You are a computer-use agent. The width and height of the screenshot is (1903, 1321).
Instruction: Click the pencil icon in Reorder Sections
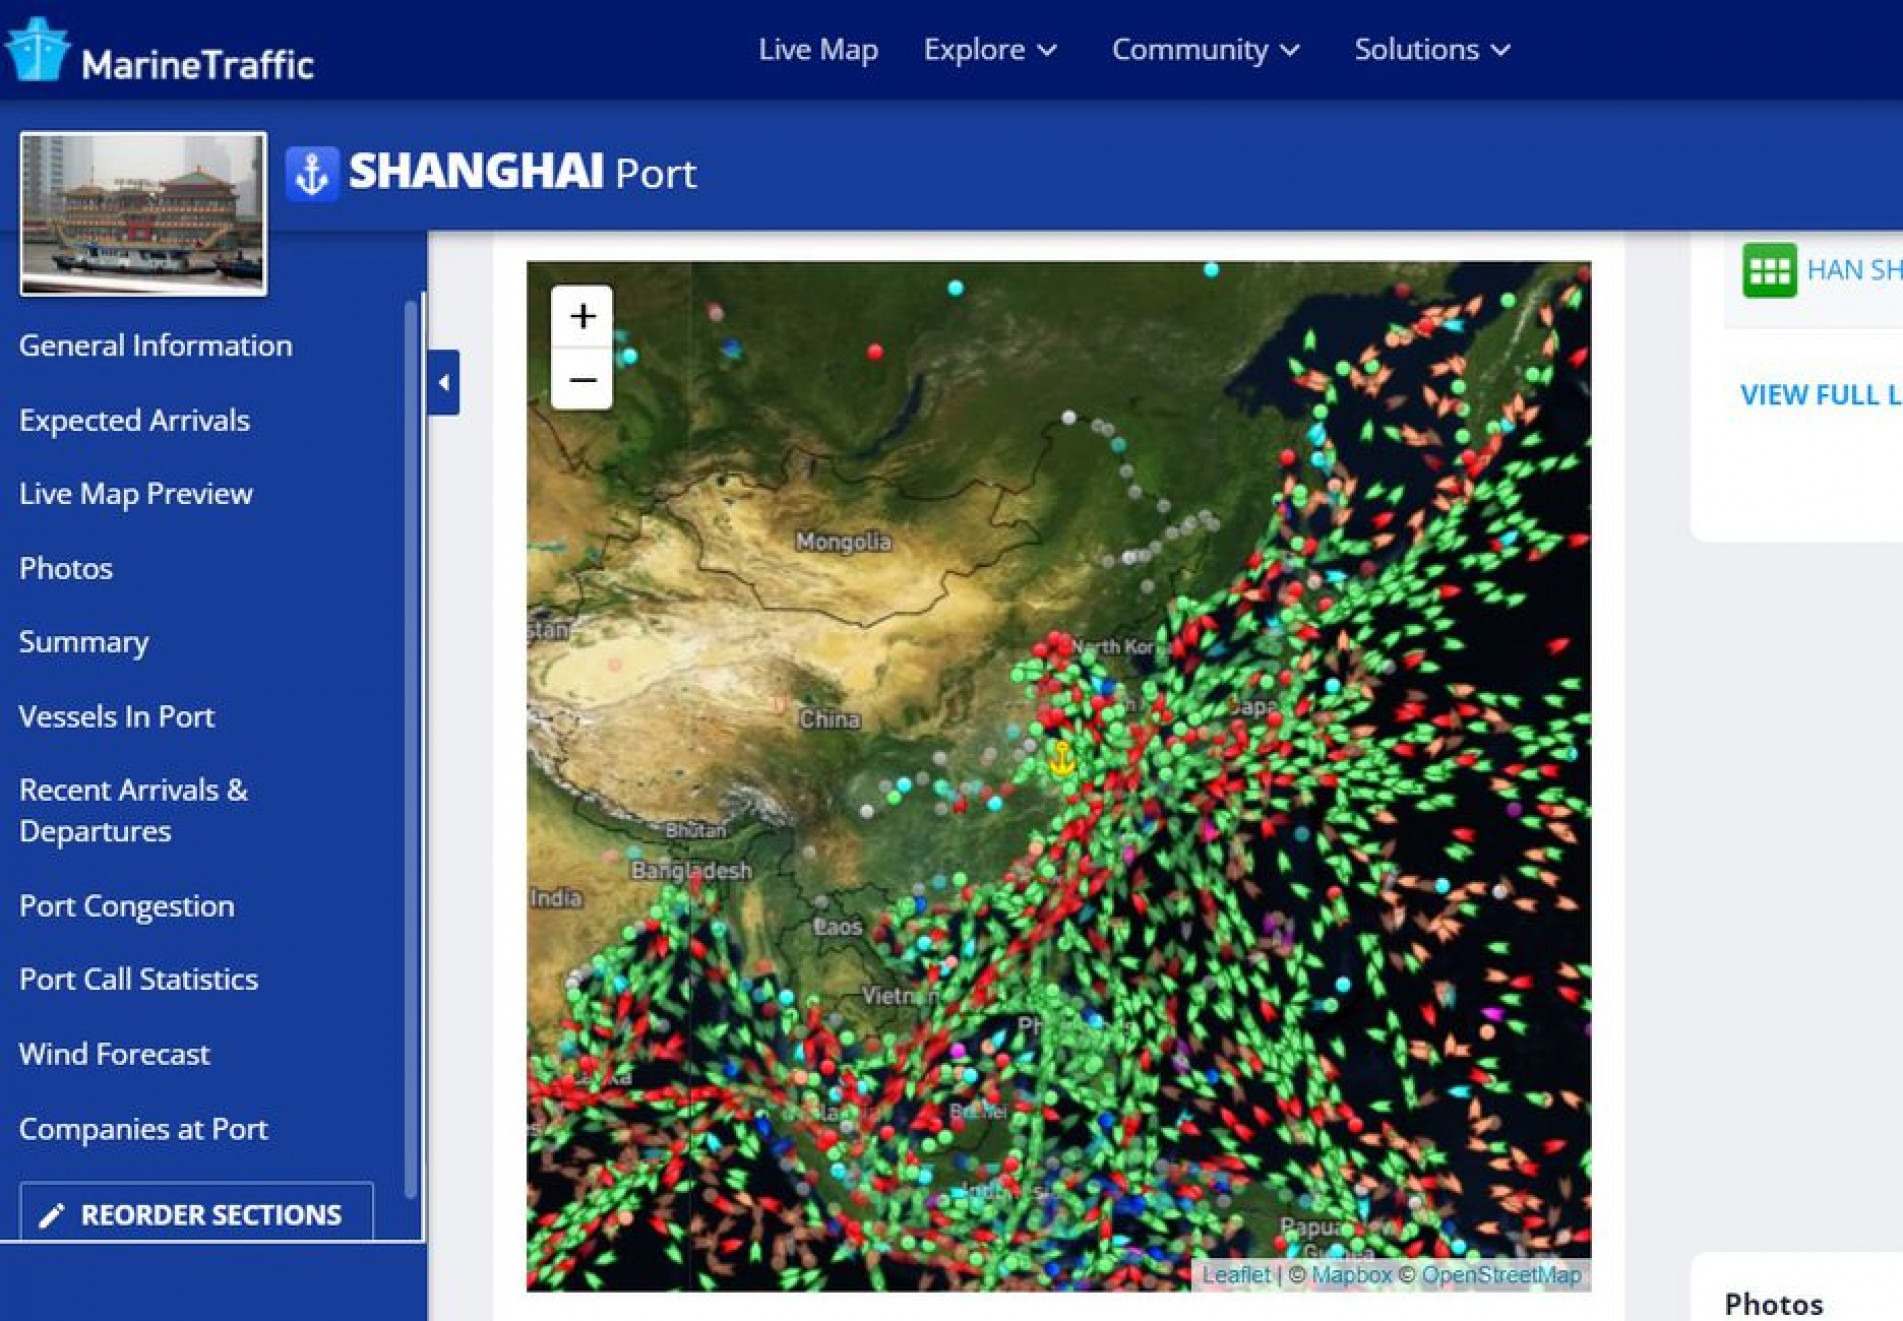point(51,1215)
